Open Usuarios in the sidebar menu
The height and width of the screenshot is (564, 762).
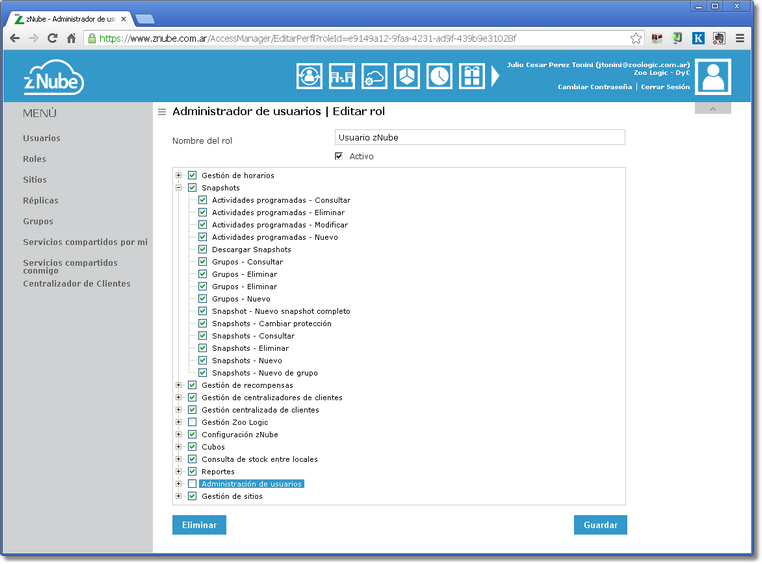pos(42,138)
